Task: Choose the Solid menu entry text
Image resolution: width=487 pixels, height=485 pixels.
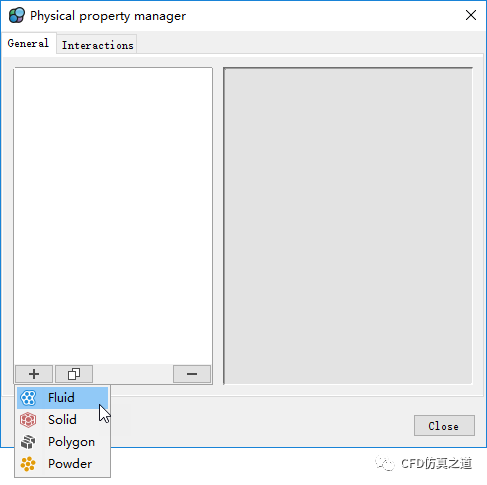Action: click(62, 420)
